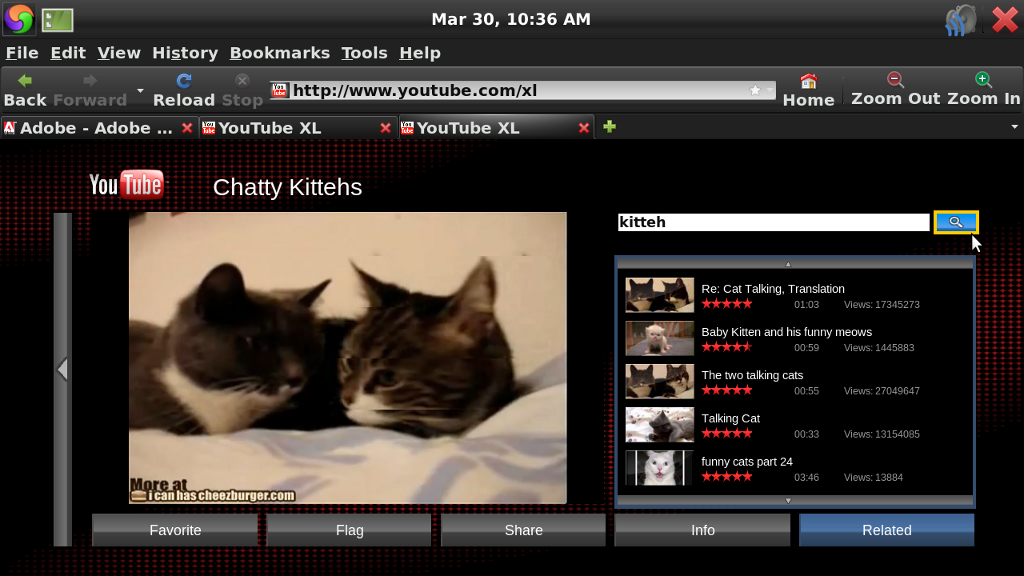Click the Info button
This screenshot has width=1024, height=576.
coord(703,530)
